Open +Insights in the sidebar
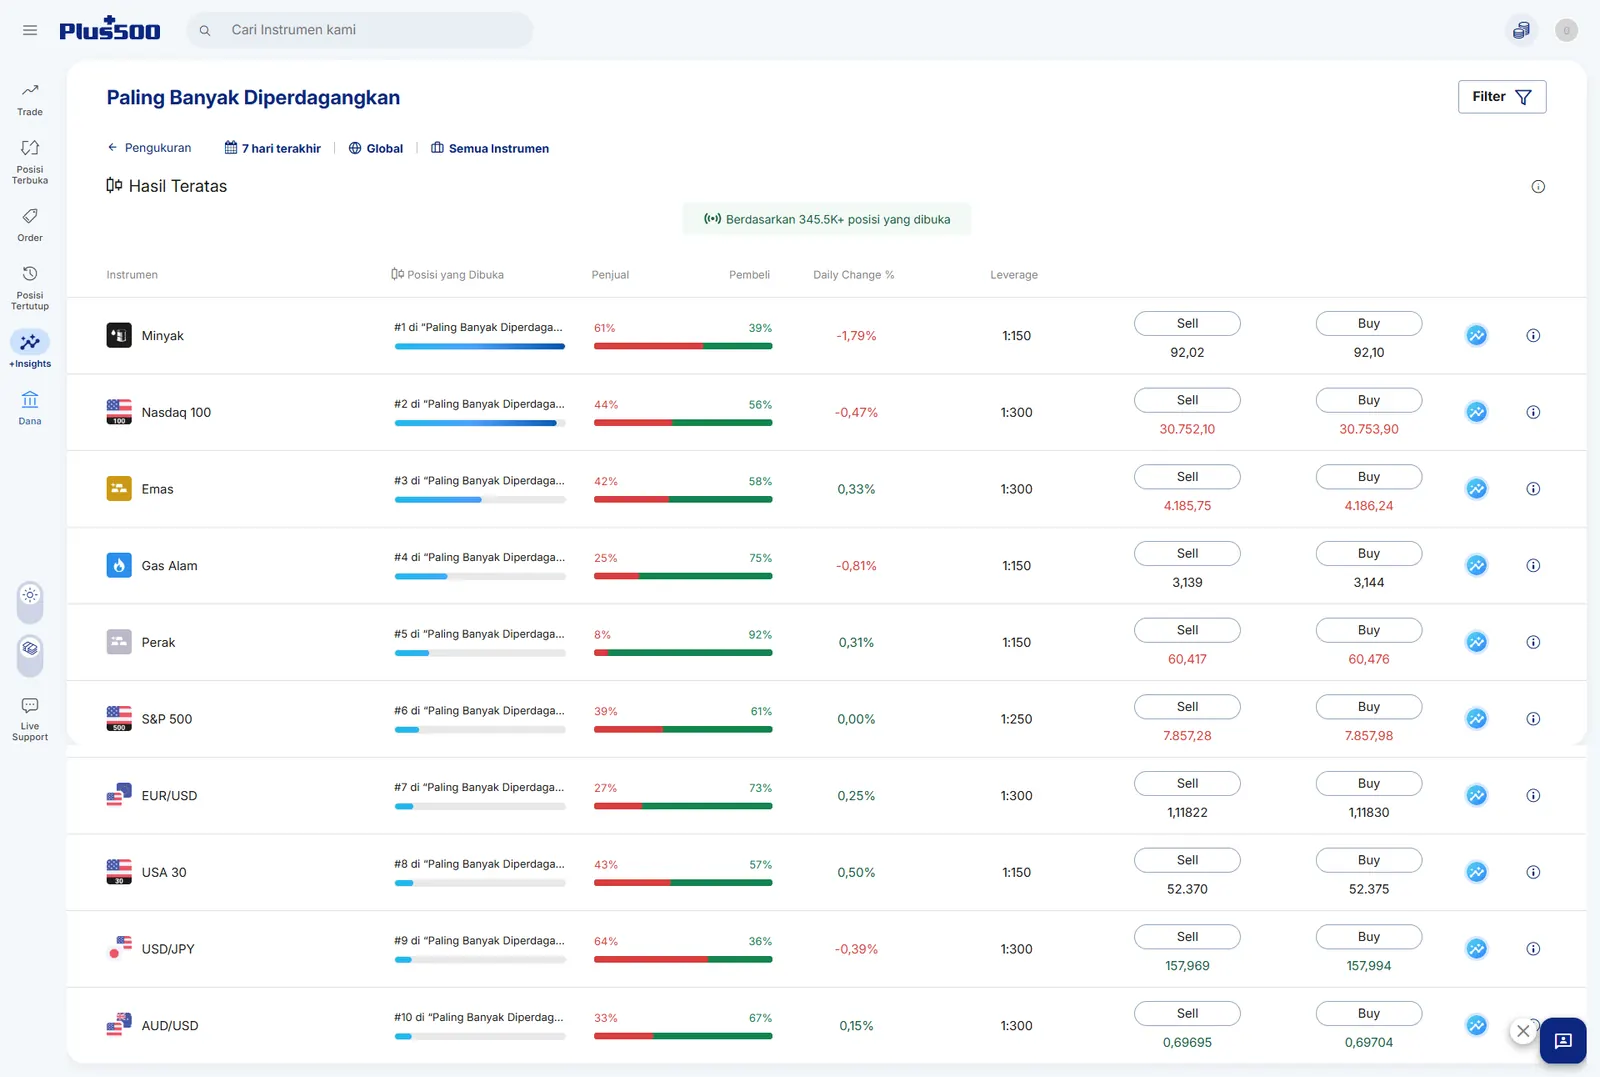Image resolution: width=1600 pixels, height=1077 pixels. click(x=30, y=350)
